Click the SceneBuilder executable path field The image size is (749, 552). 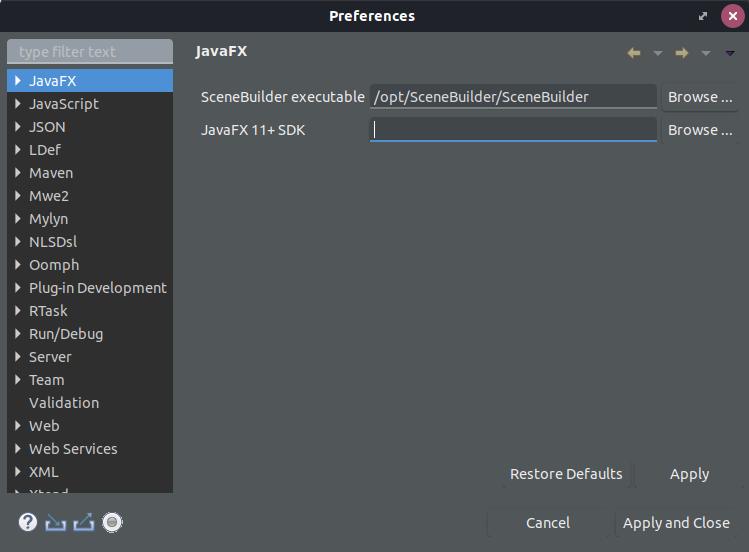[514, 96]
